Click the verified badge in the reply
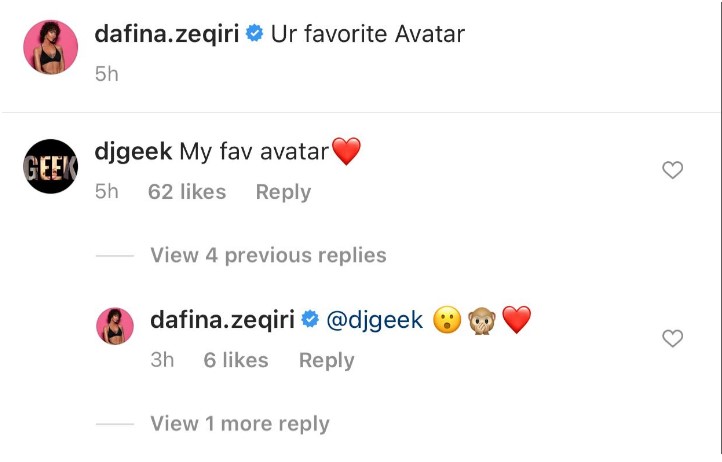Screen dimensions: 722x462 pyautogui.click(x=310, y=321)
